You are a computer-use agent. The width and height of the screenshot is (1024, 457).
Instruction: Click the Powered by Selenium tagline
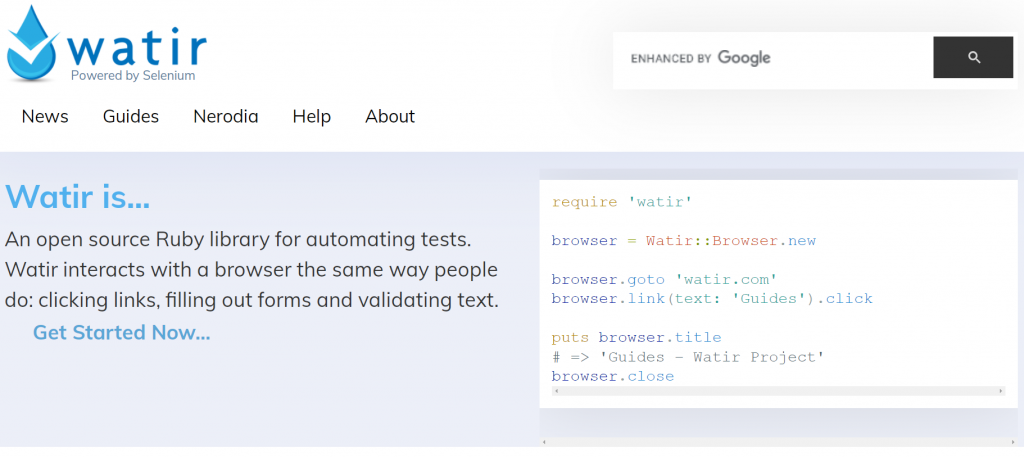(x=133, y=76)
